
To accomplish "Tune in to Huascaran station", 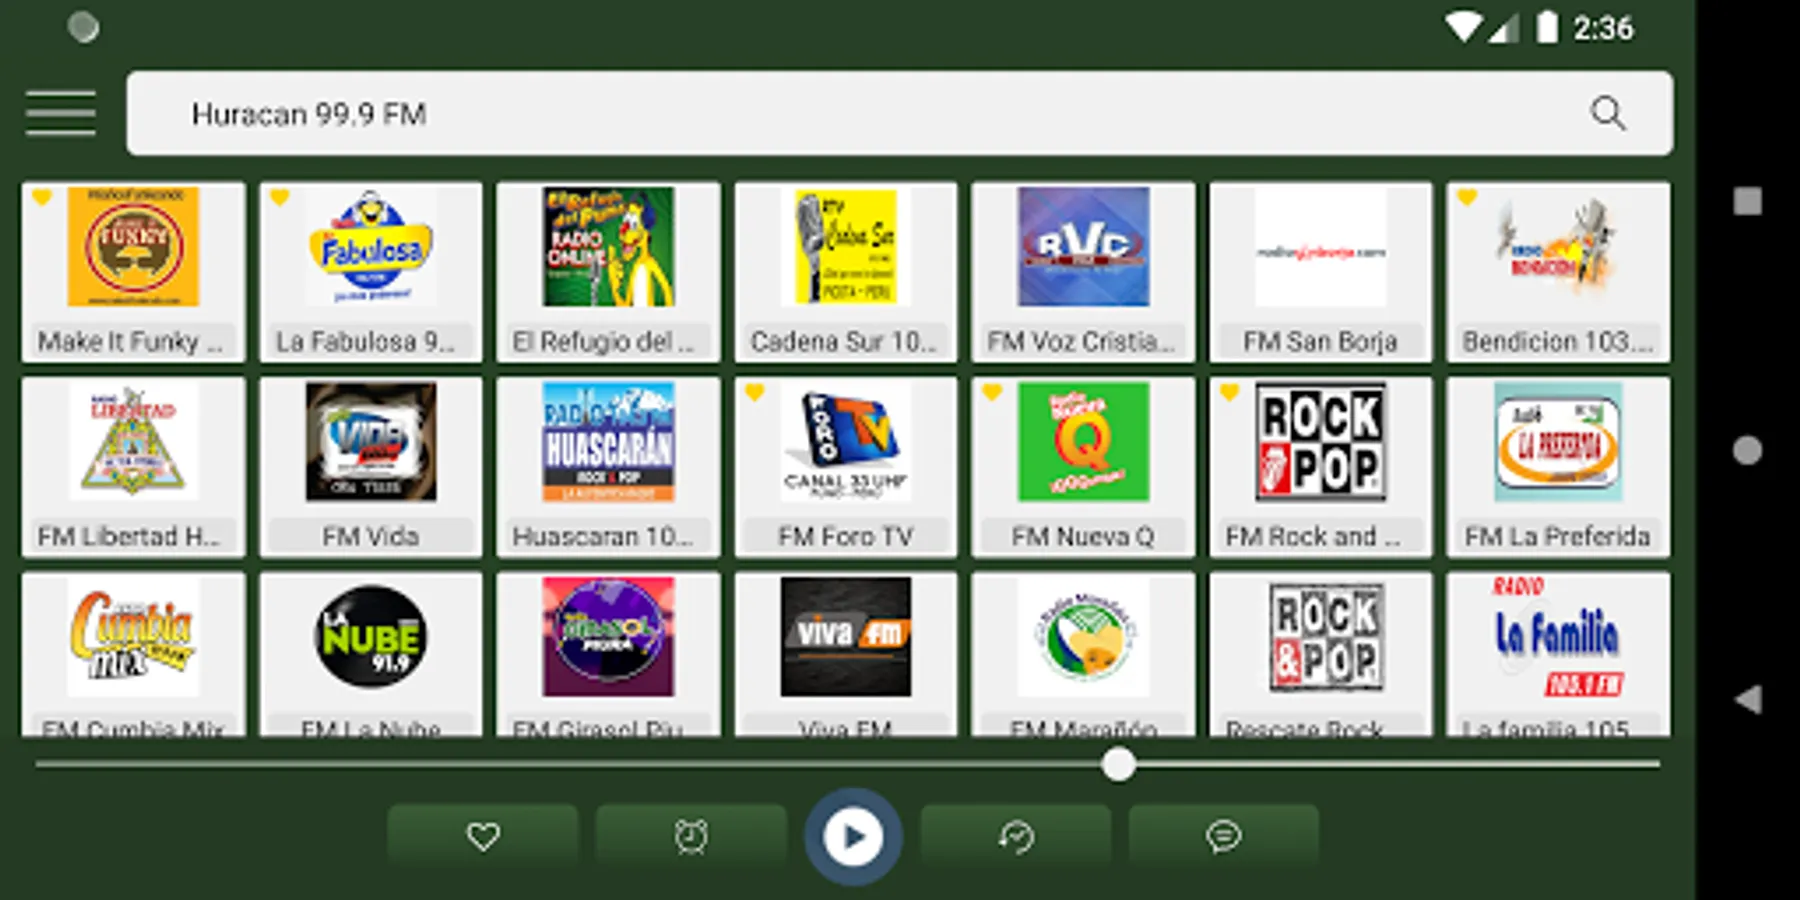I will pyautogui.click(x=608, y=467).
